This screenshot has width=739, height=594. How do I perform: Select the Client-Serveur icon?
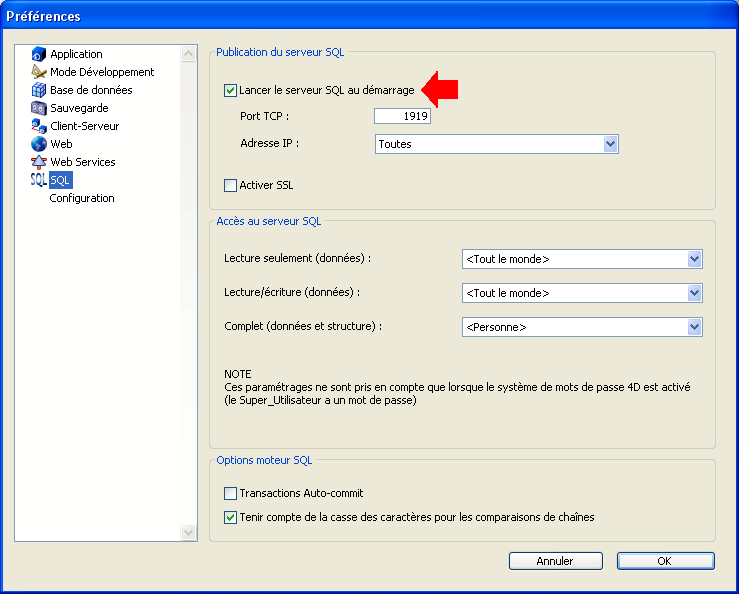pos(39,126)
